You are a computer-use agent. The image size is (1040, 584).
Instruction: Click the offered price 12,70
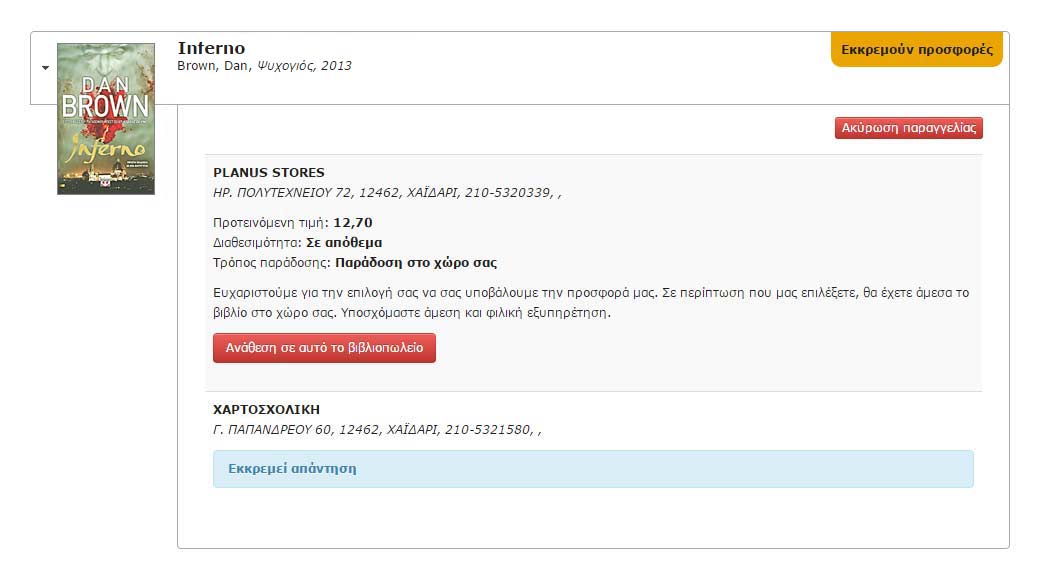(x=353, y=222)
